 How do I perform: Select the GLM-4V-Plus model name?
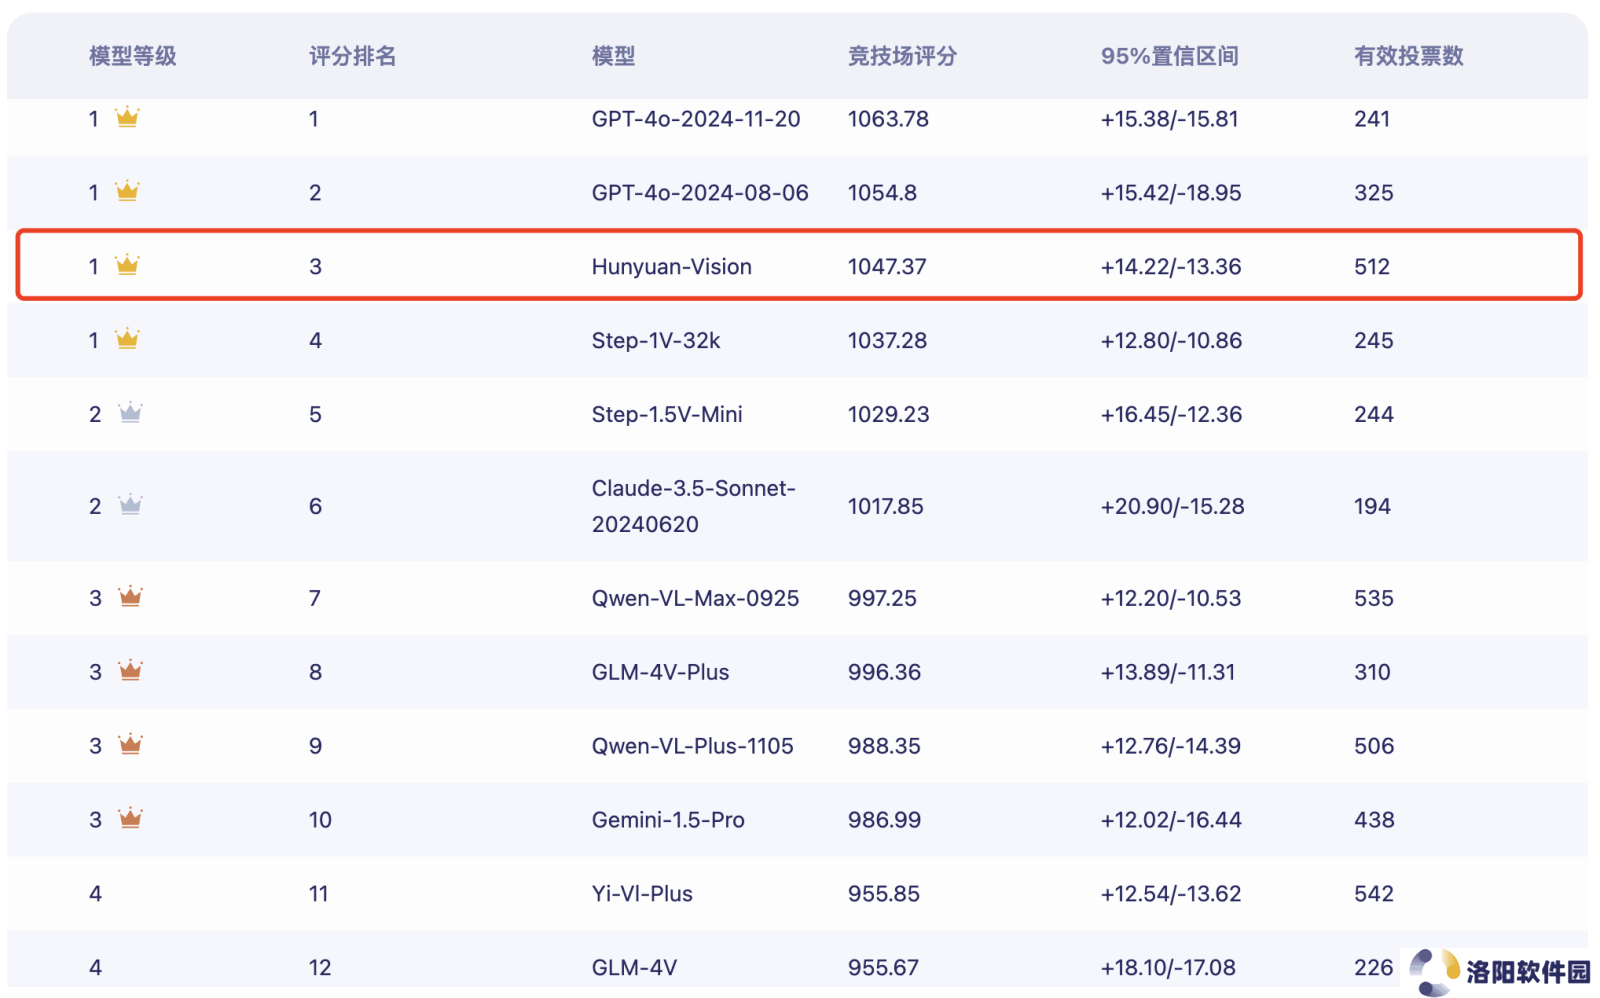(660, 673)
